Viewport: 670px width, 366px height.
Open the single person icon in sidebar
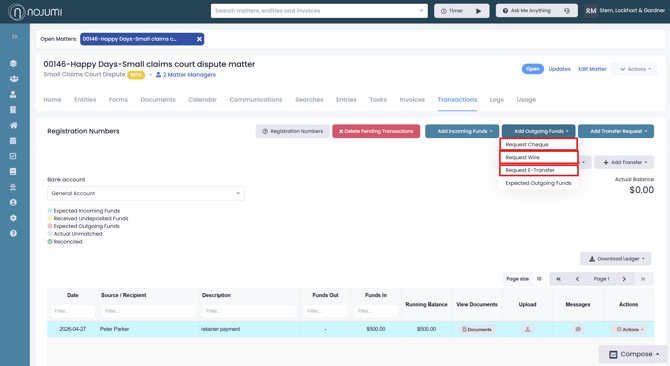pos(13,94)
